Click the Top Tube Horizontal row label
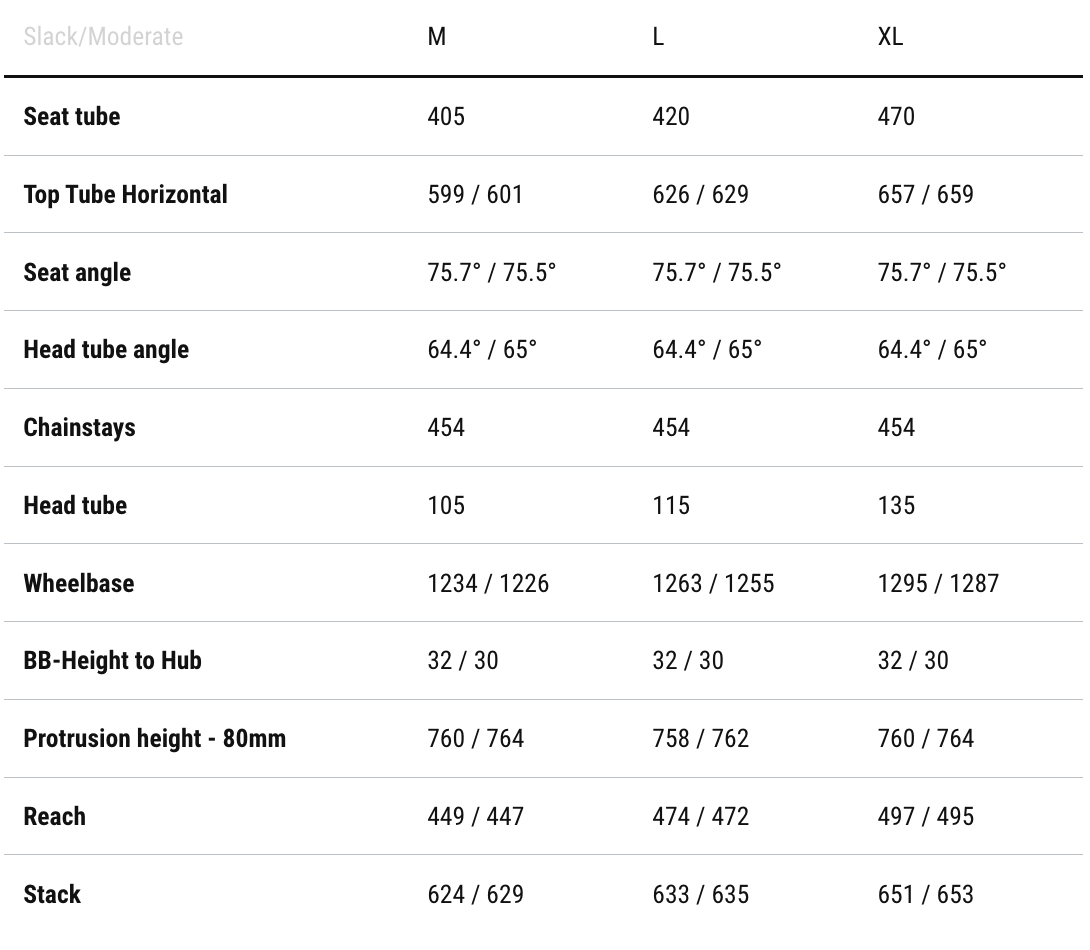Viewport: 1090px width, 950px height. 126,194
